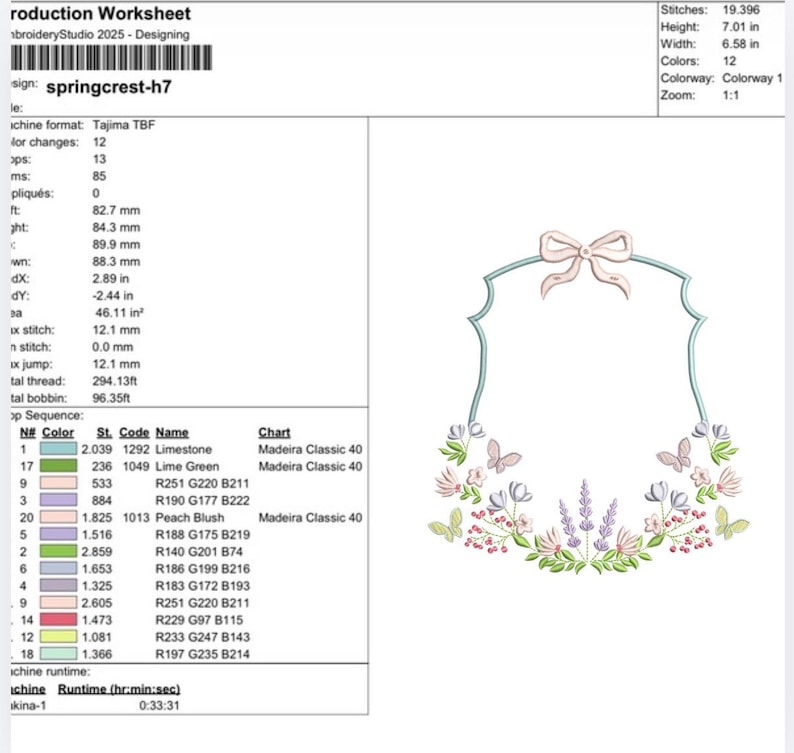Click the value 88.3 mm
Screen dimensions: 794x753
point(116,261)
